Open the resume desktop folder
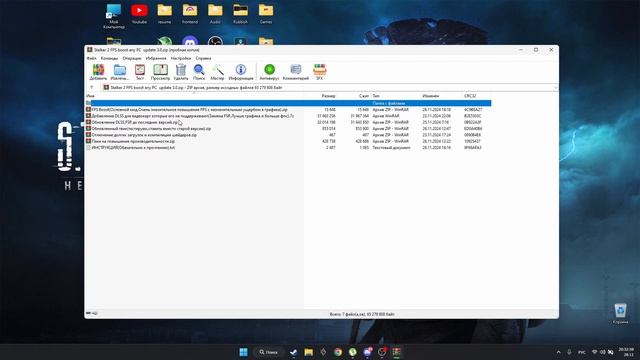Image resolution: width=640 pixels, height=360 pixels. point(164,14)
